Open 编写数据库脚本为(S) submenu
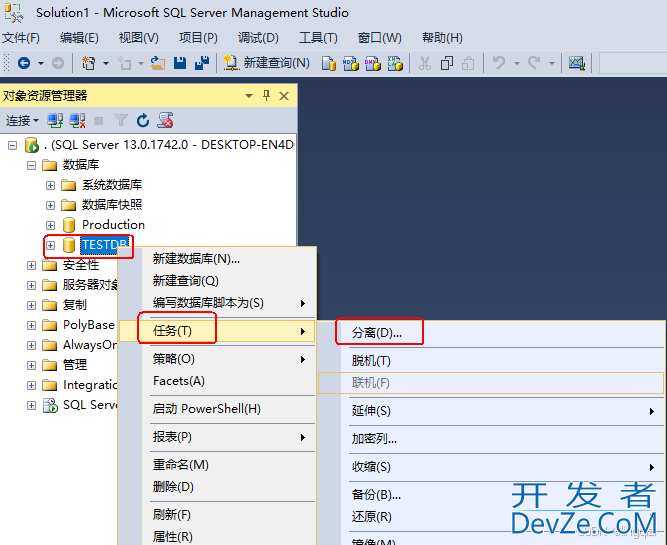Image resolution: width=667 pixels, height=545 pixels. 217,303
